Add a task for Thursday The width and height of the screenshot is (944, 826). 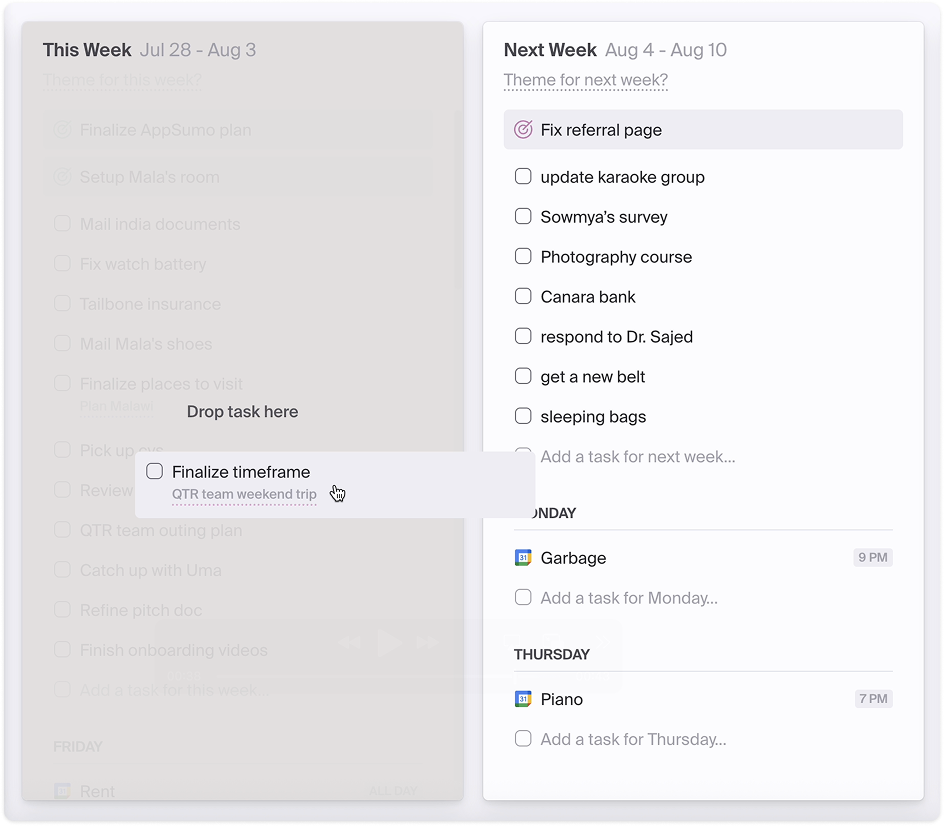(x=632, y=739)
